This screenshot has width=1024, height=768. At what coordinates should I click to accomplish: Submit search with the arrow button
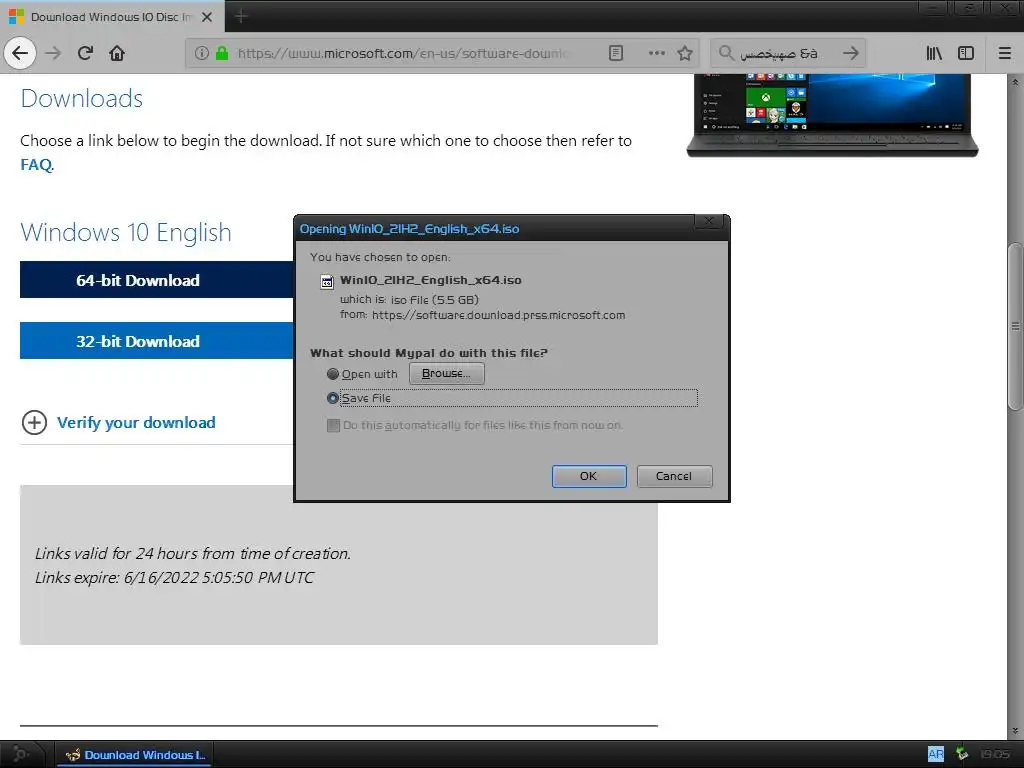coord(850,53)
